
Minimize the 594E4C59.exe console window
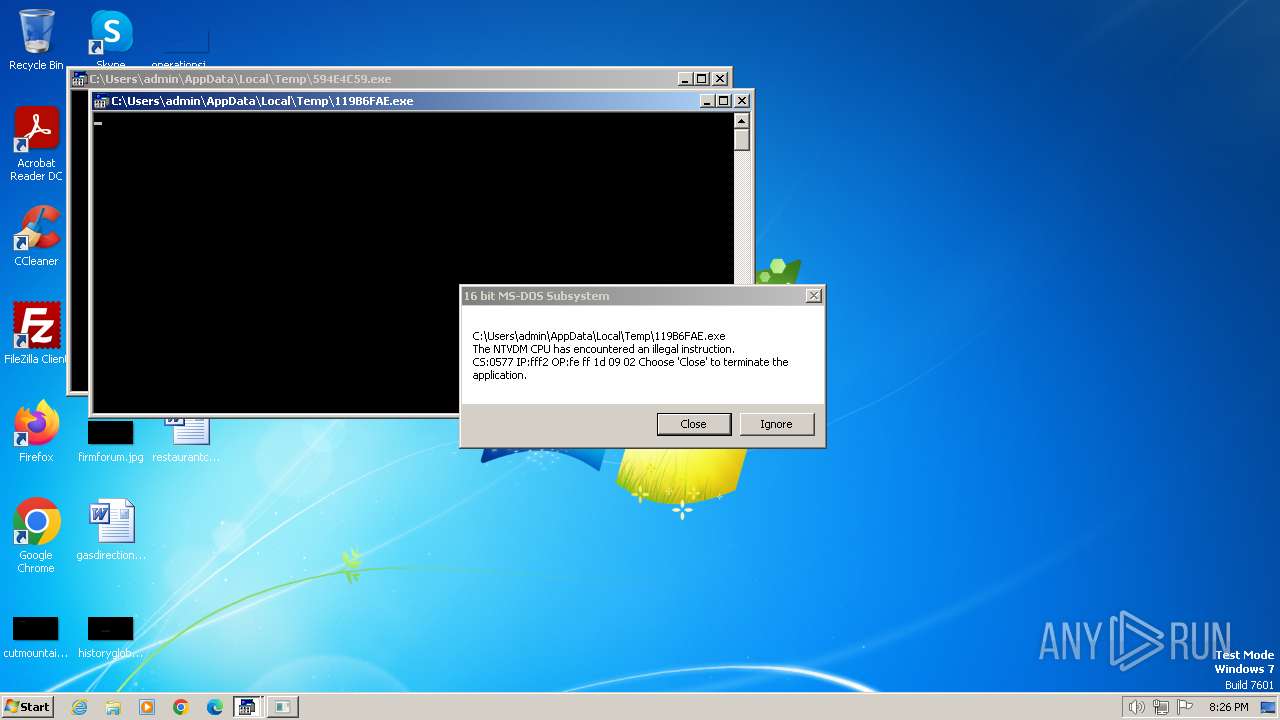pos(685,79)
